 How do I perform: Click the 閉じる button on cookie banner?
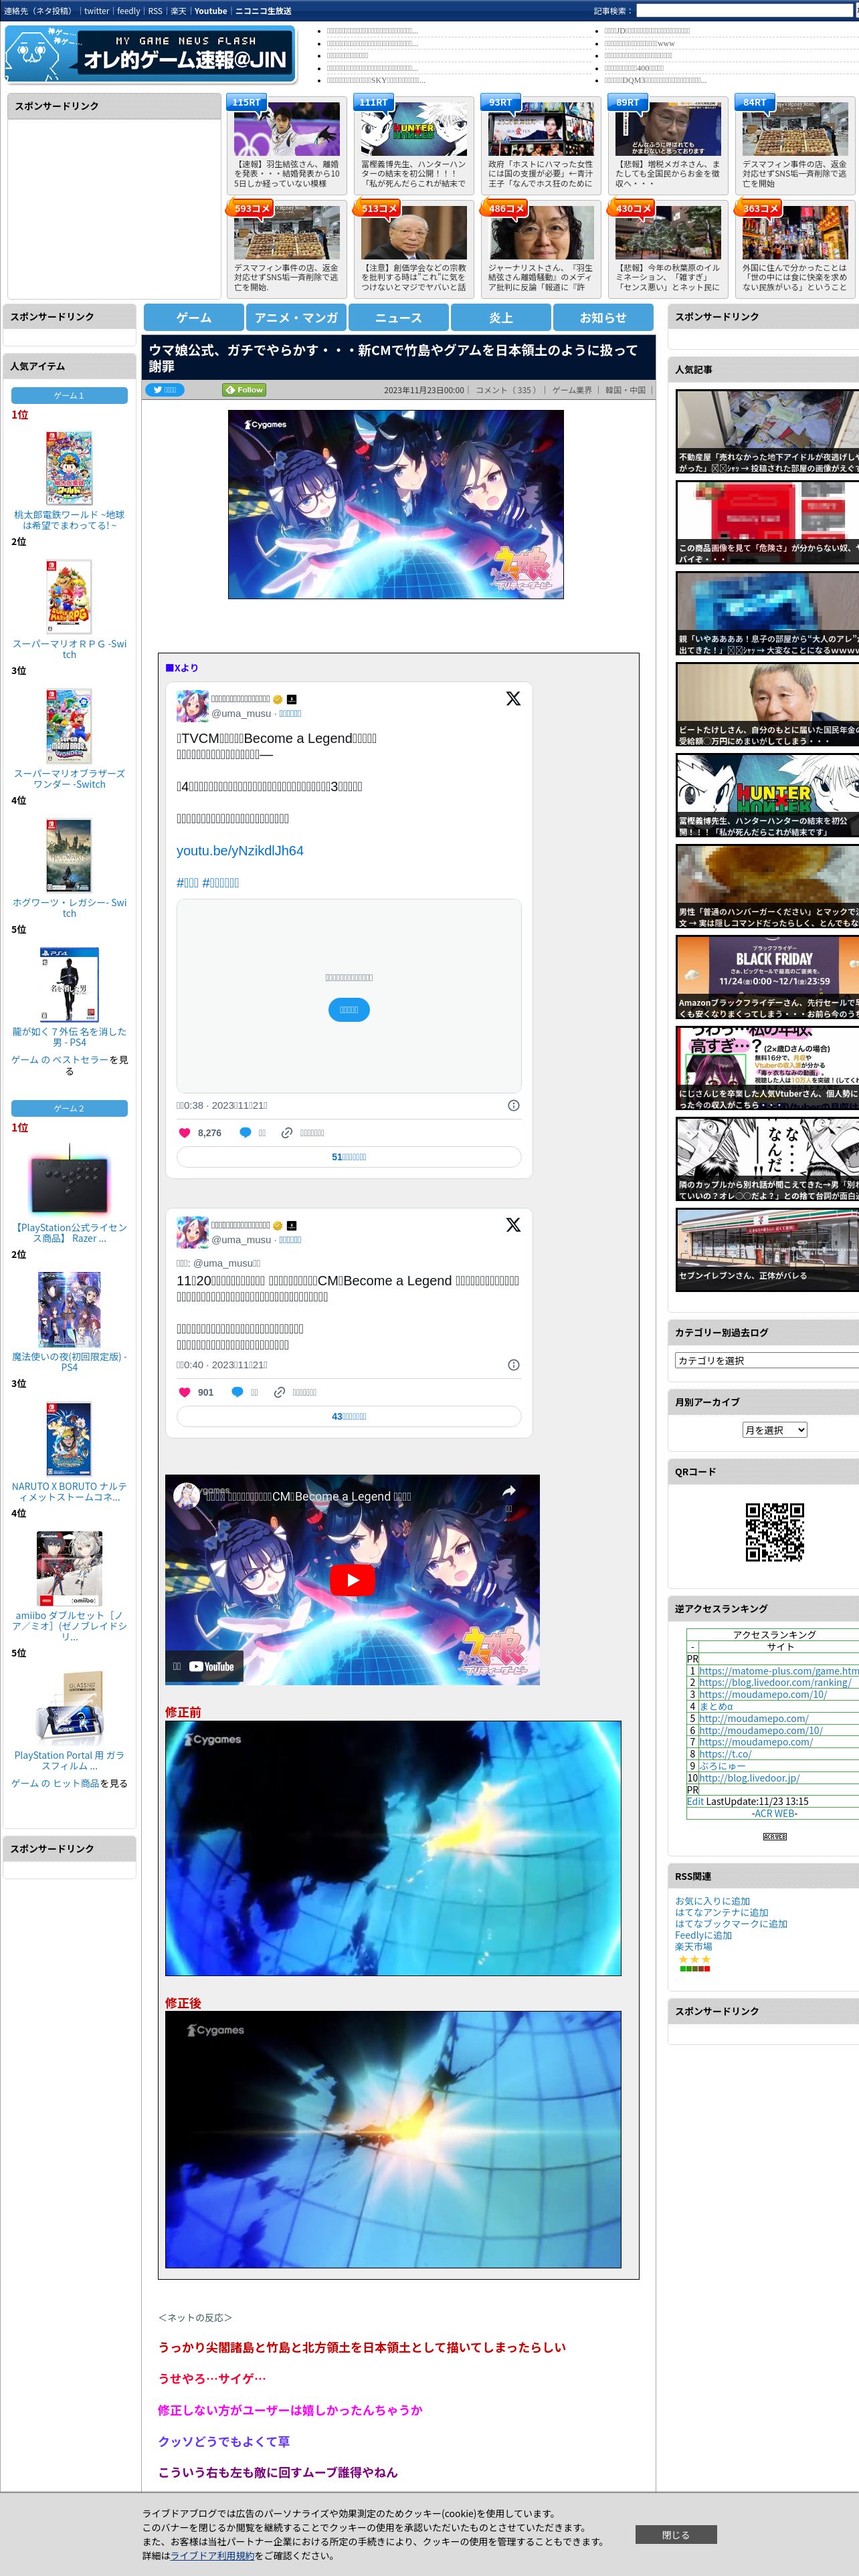pos(676,2534)
